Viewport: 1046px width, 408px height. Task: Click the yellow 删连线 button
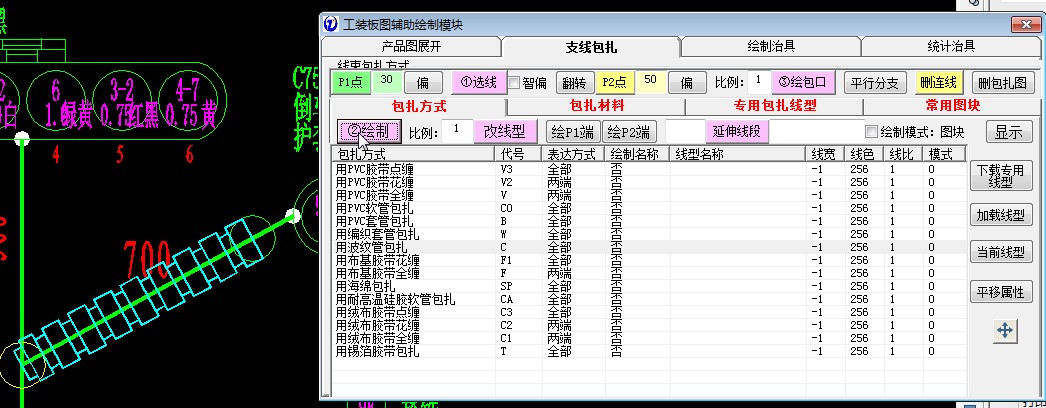(938, 82)
